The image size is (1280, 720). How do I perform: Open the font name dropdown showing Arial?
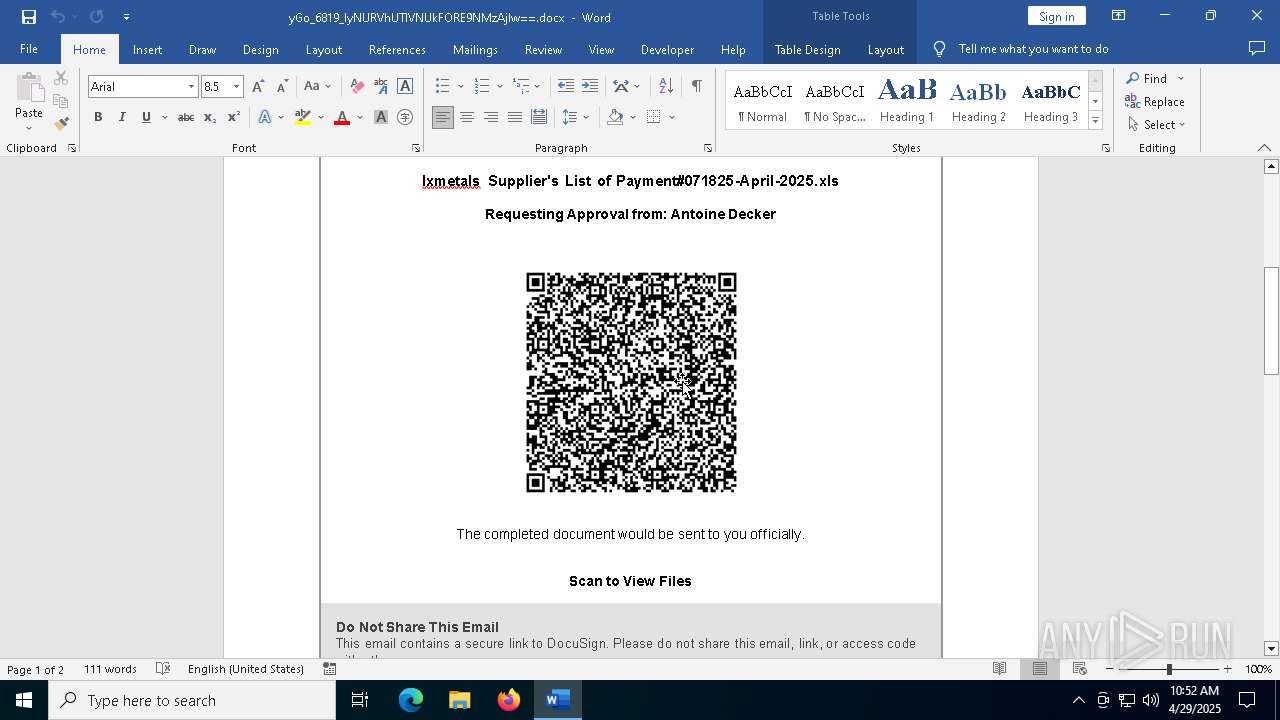pyautogui.click(x=191, y=87)
